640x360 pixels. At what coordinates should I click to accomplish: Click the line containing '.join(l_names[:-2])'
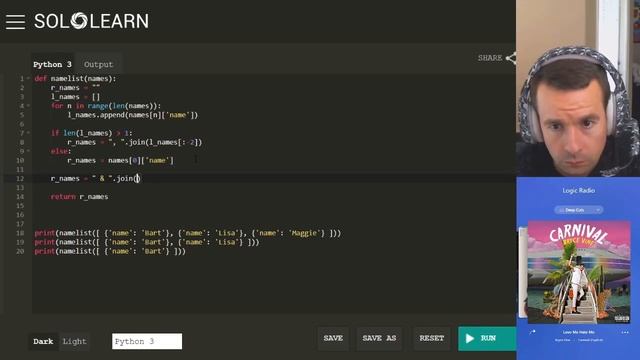coord(135,142)
